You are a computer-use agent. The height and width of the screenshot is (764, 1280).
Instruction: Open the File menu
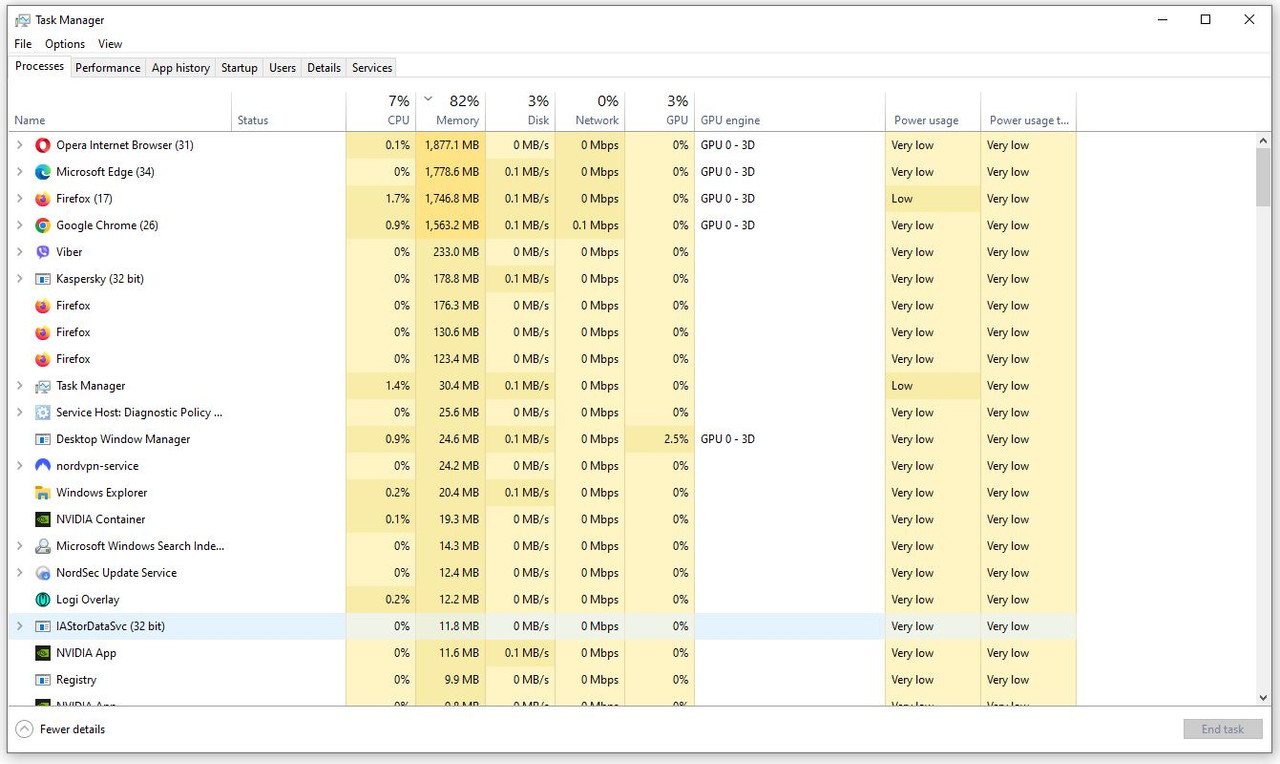pos(23,44)
